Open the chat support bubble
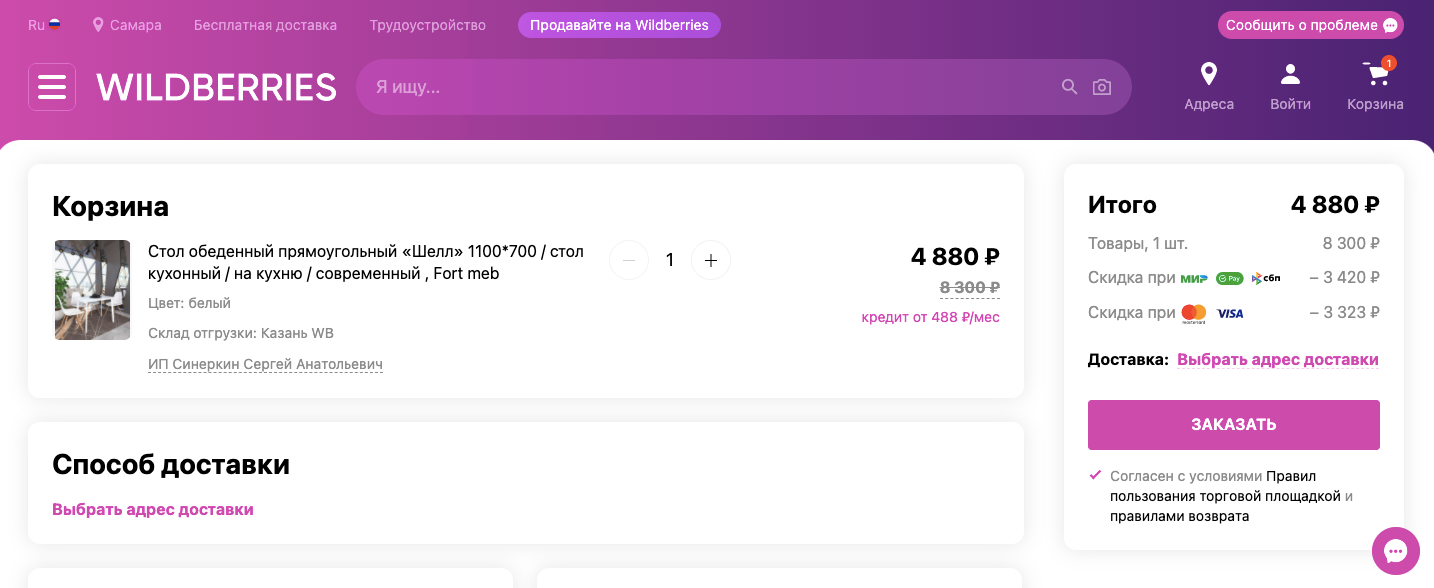 (1396, 551)
